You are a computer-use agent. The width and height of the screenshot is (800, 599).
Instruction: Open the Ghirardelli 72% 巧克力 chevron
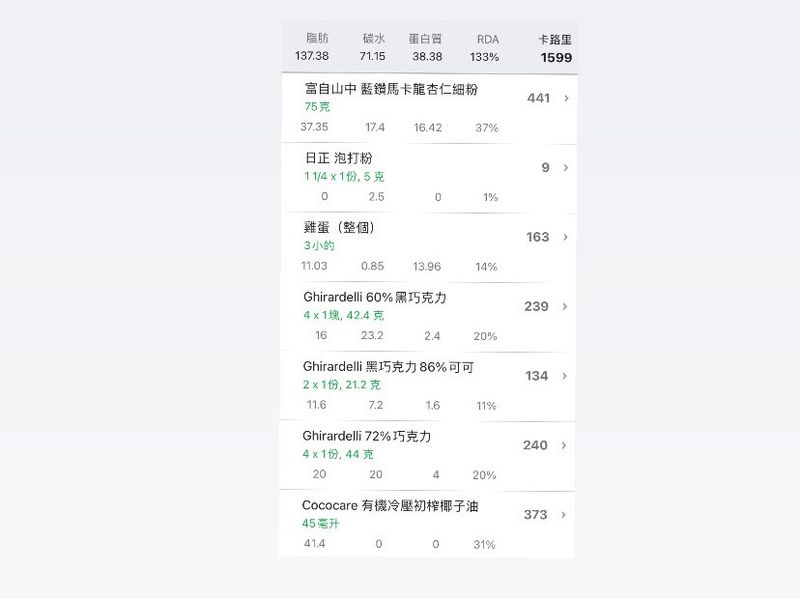tap(564, 445)
